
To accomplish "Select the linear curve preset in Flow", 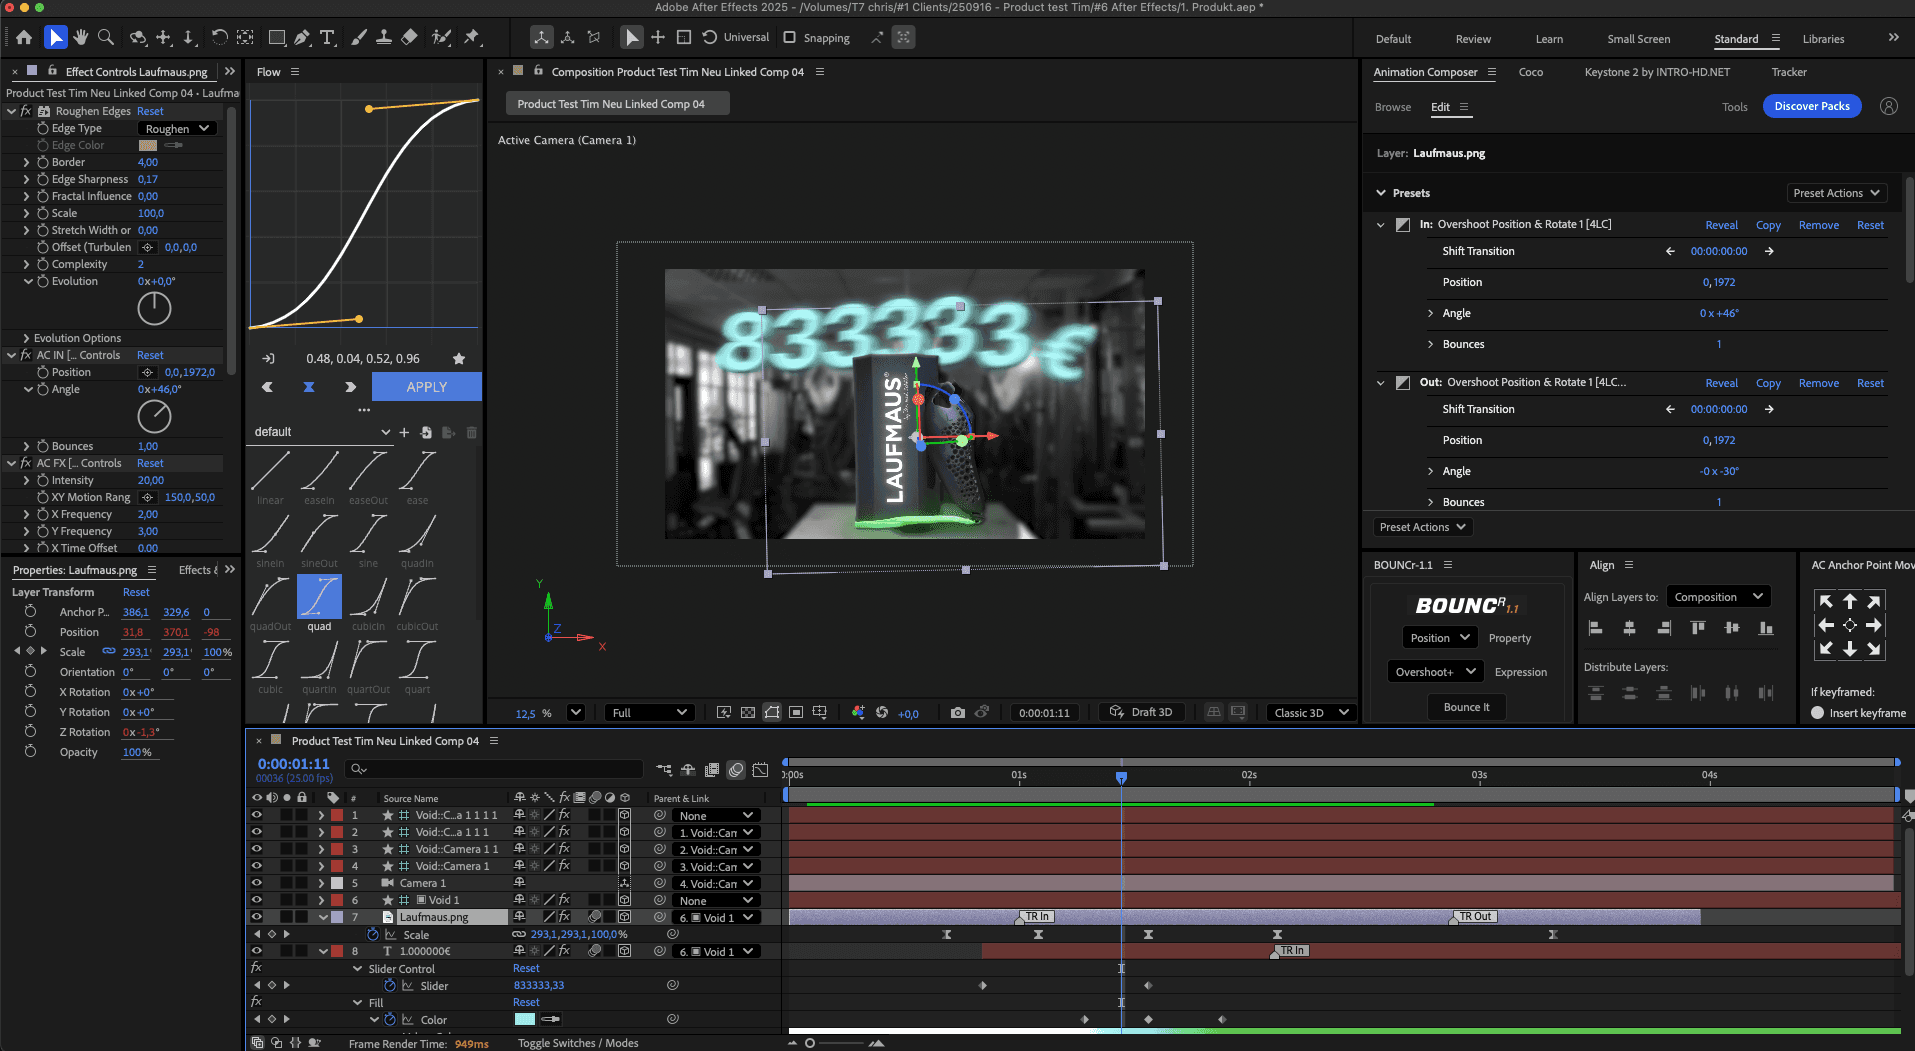I will click(x=271, y=471).
